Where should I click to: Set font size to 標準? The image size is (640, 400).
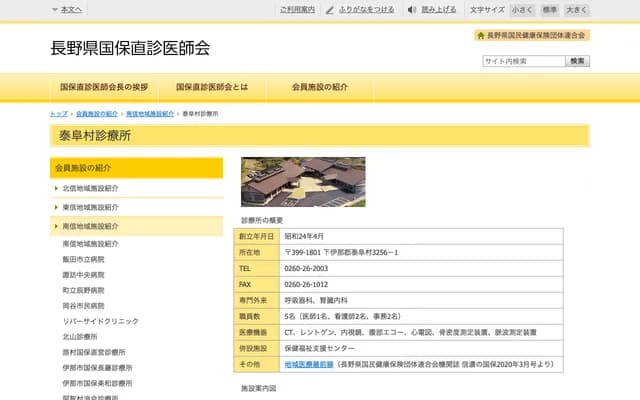coord(549,9)
